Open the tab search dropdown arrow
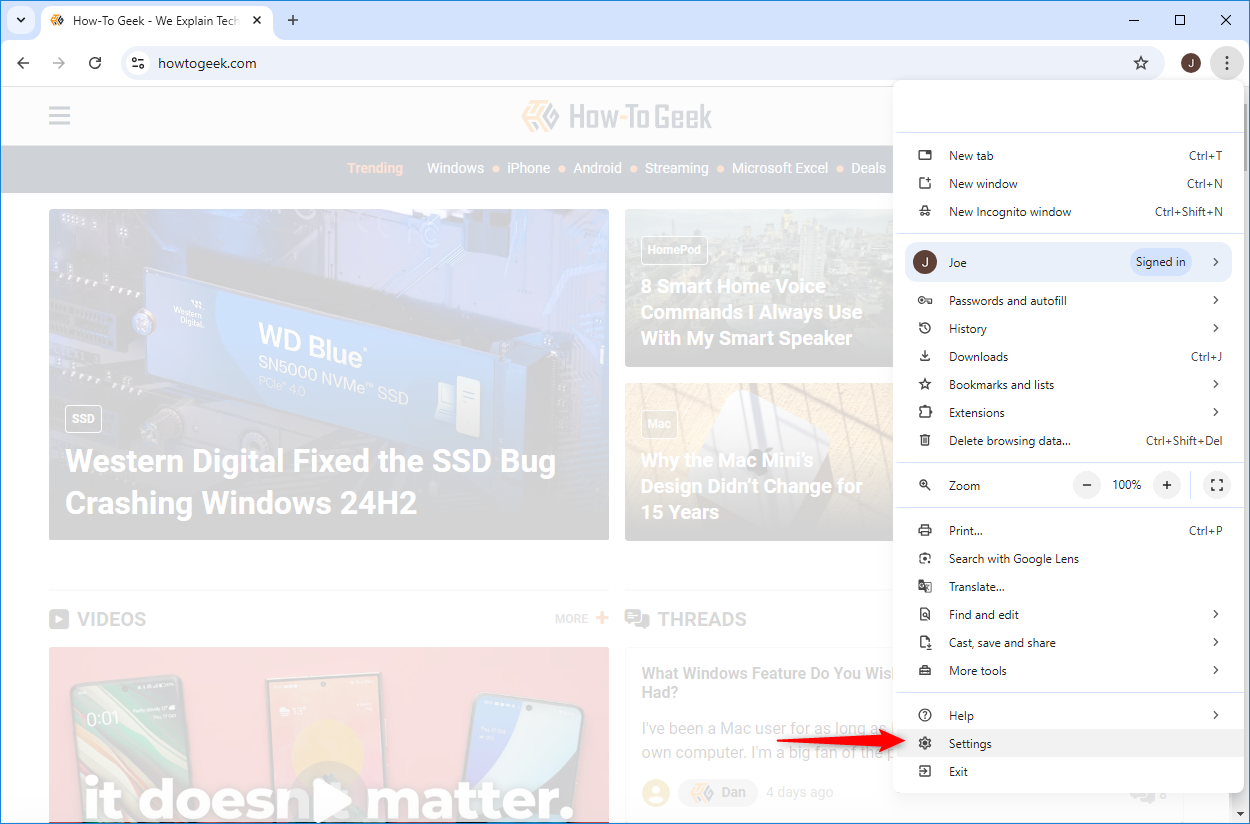 click(20, 20)
